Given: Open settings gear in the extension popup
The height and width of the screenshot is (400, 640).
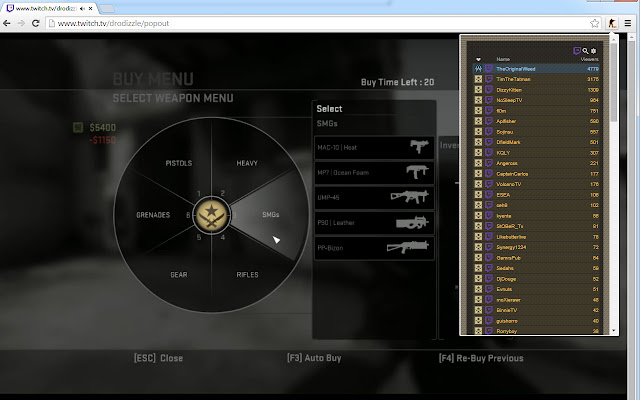Looking at the screenshot, I should pyautogui.click(x=593, y=51).
